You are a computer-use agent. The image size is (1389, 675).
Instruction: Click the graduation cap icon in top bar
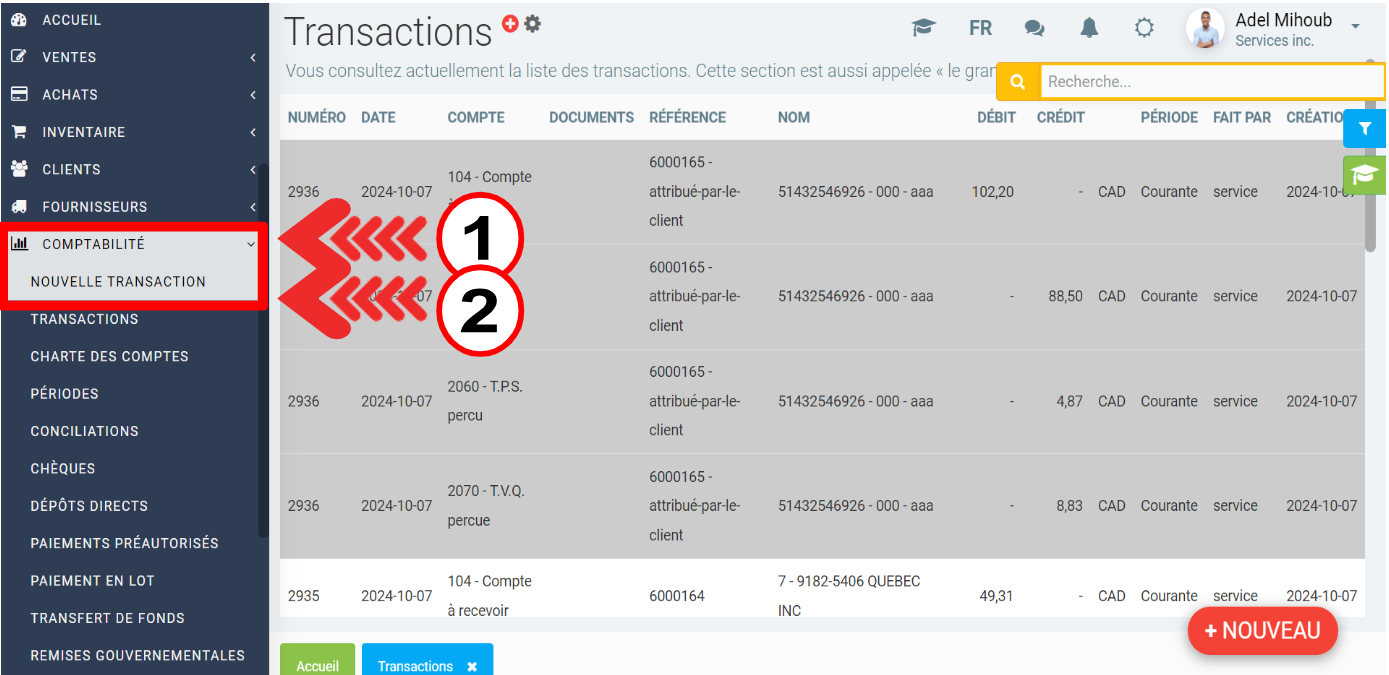(923, 28)
